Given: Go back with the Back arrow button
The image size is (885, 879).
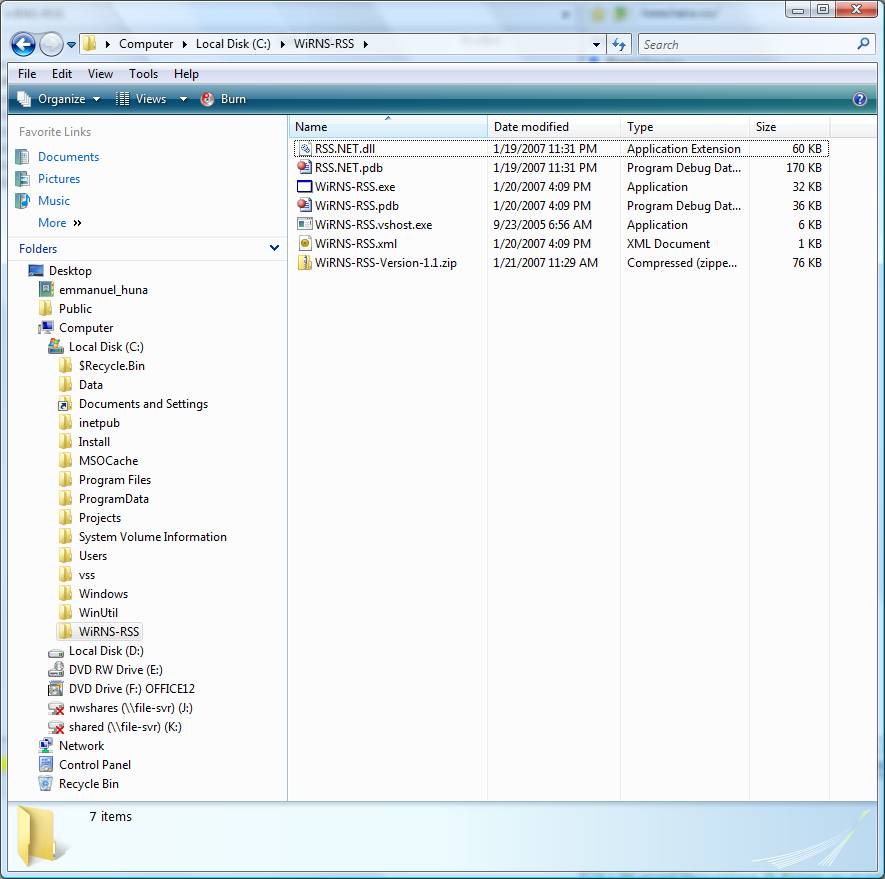Looking at the screenshot, I should (23, 44).
